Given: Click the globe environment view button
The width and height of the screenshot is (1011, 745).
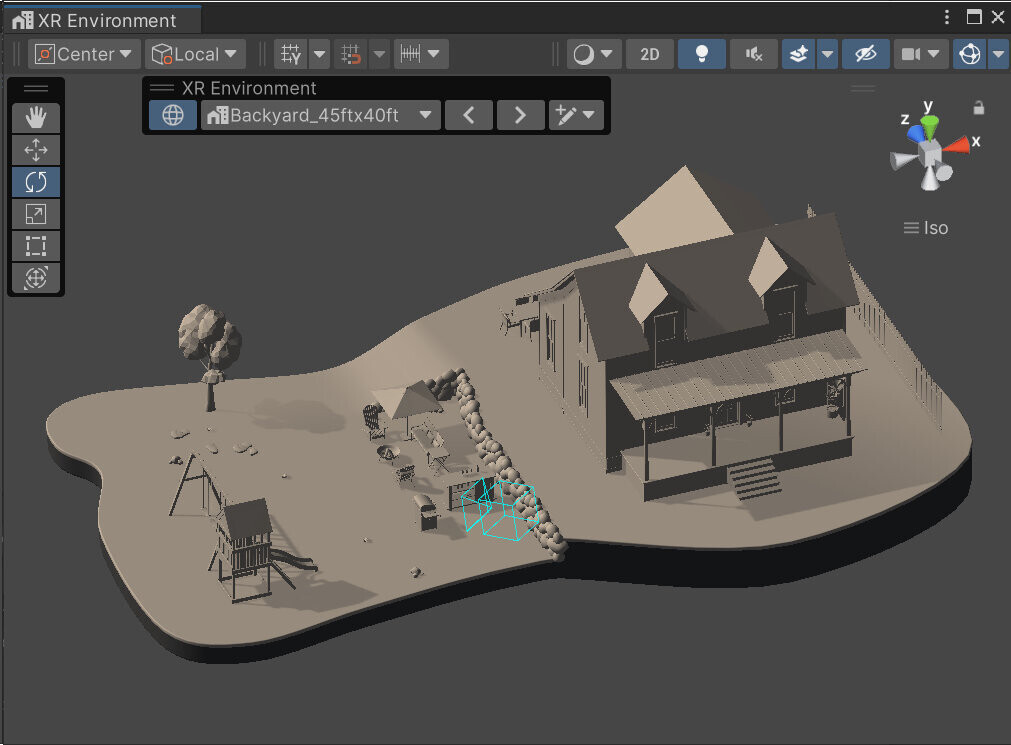Looking at the screenshot, I should 173,115.
